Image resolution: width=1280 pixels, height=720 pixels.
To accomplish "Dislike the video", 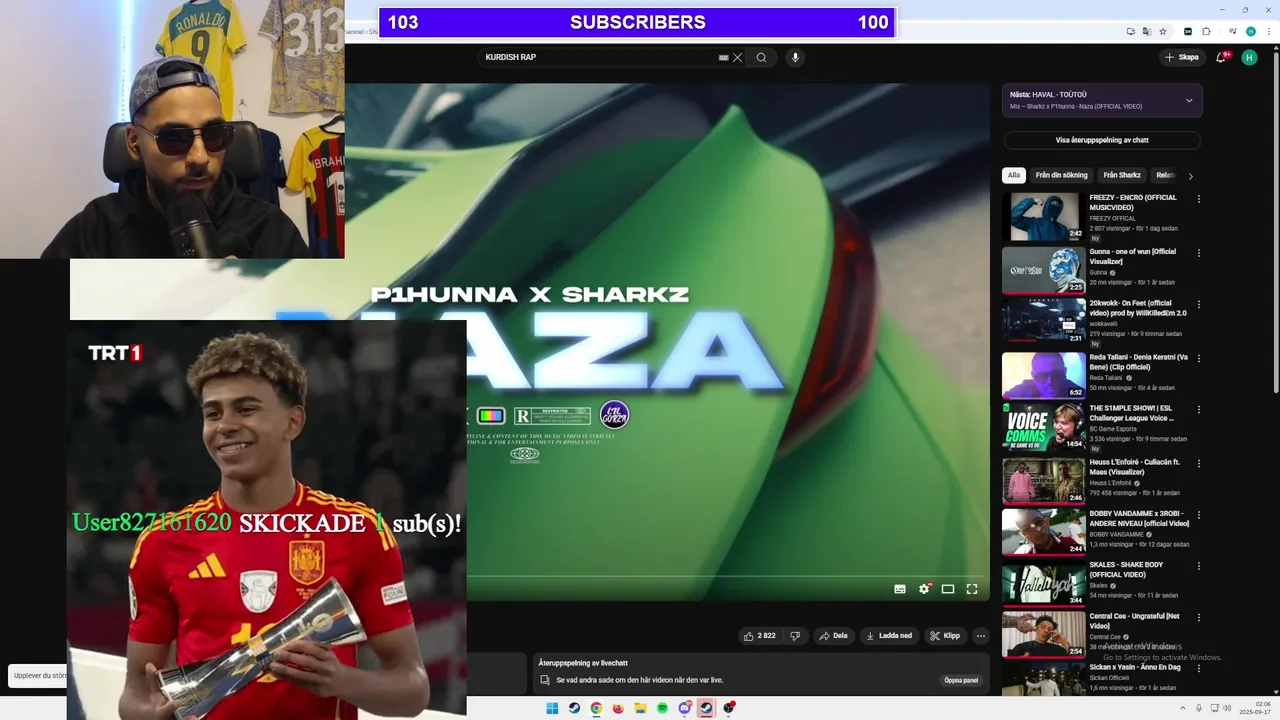I will click(x=795, y=635).
